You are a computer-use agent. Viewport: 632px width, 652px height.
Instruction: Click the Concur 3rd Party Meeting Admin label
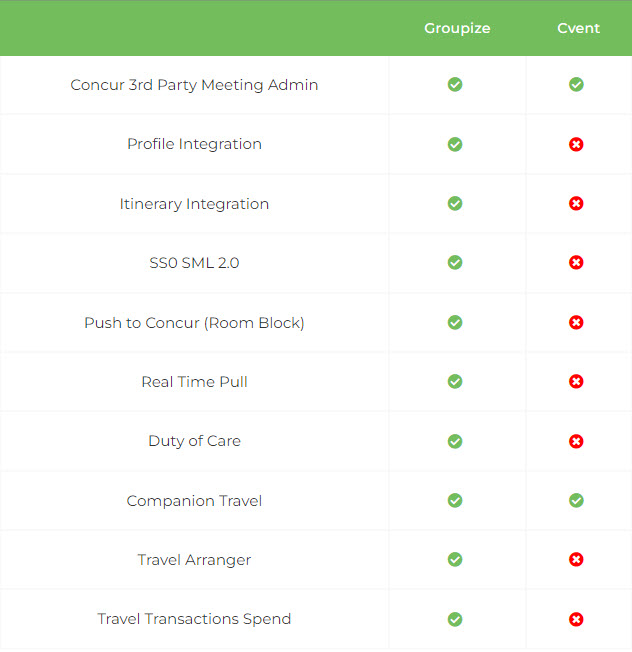pyautogui.click(x=194, y=85)
